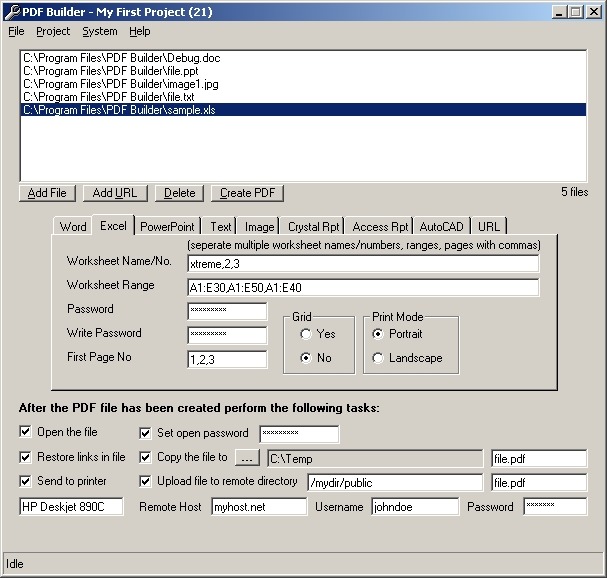Switch to the Excel tab
The width and height of the screenshot is (607, 578).
point(113,225)
